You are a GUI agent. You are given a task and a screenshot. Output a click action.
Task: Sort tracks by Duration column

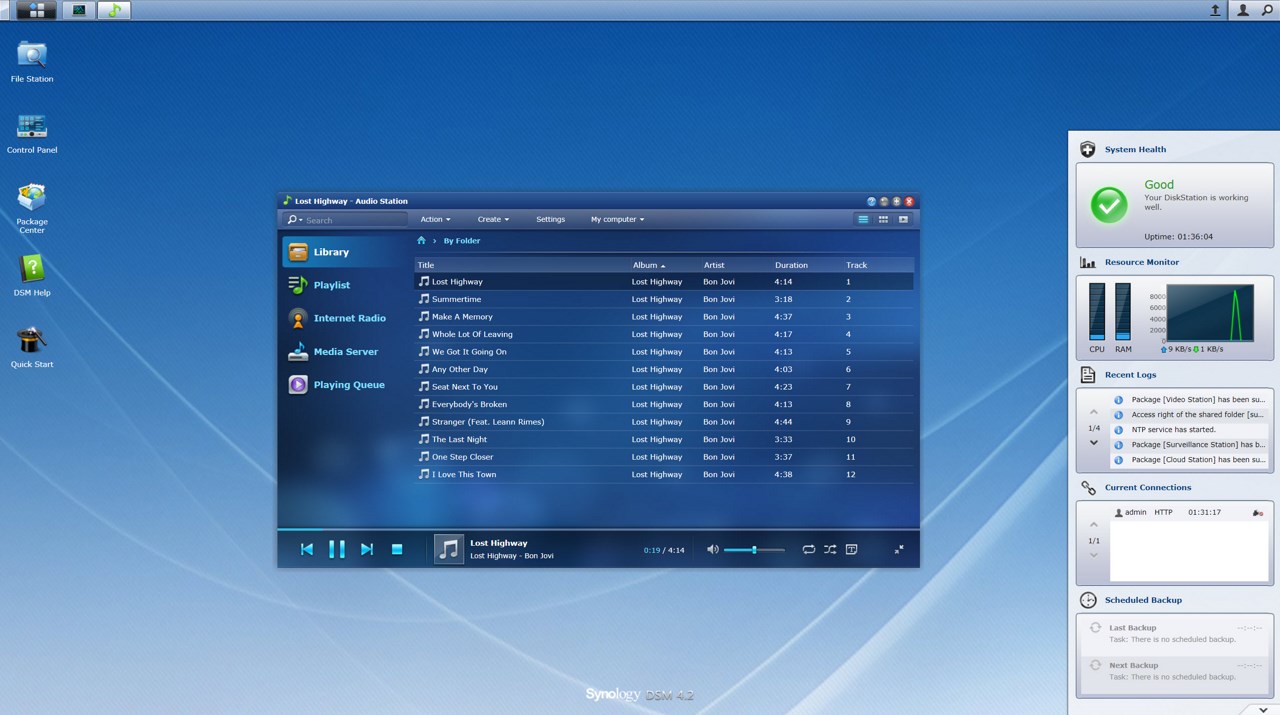(808, 265)
